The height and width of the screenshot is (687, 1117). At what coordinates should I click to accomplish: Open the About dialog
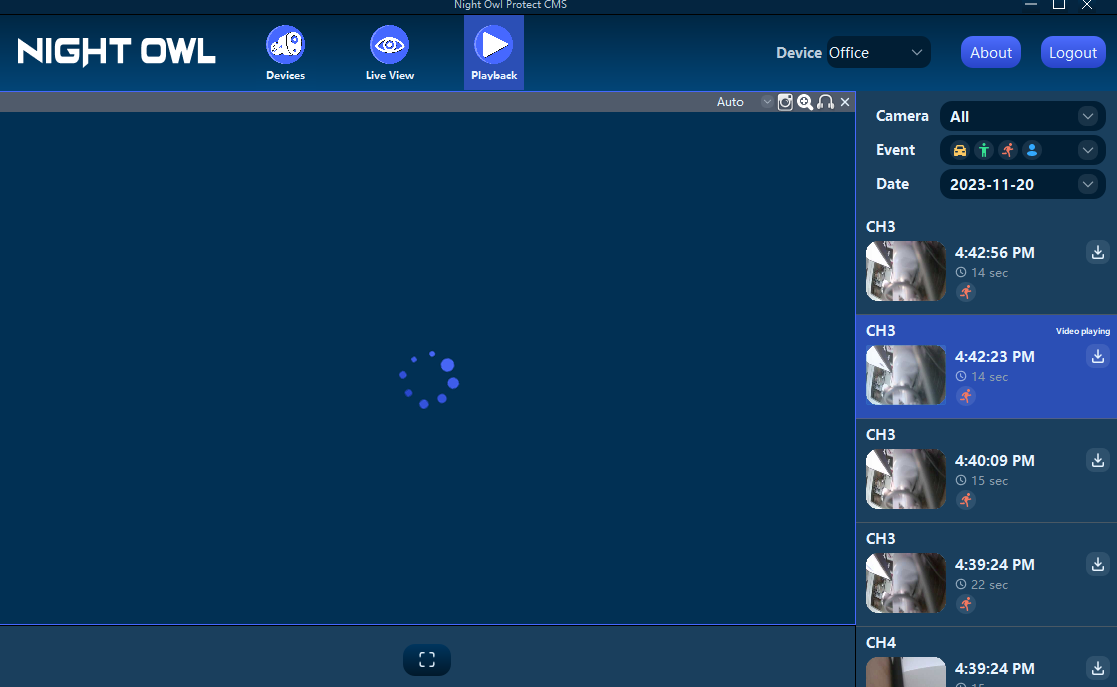point(990,51)
